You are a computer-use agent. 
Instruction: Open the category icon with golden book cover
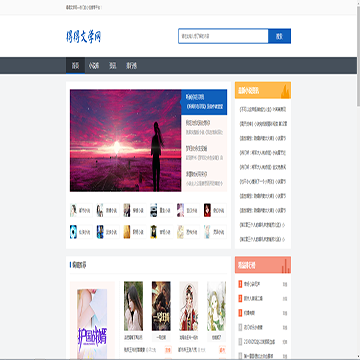pos(135,232)
